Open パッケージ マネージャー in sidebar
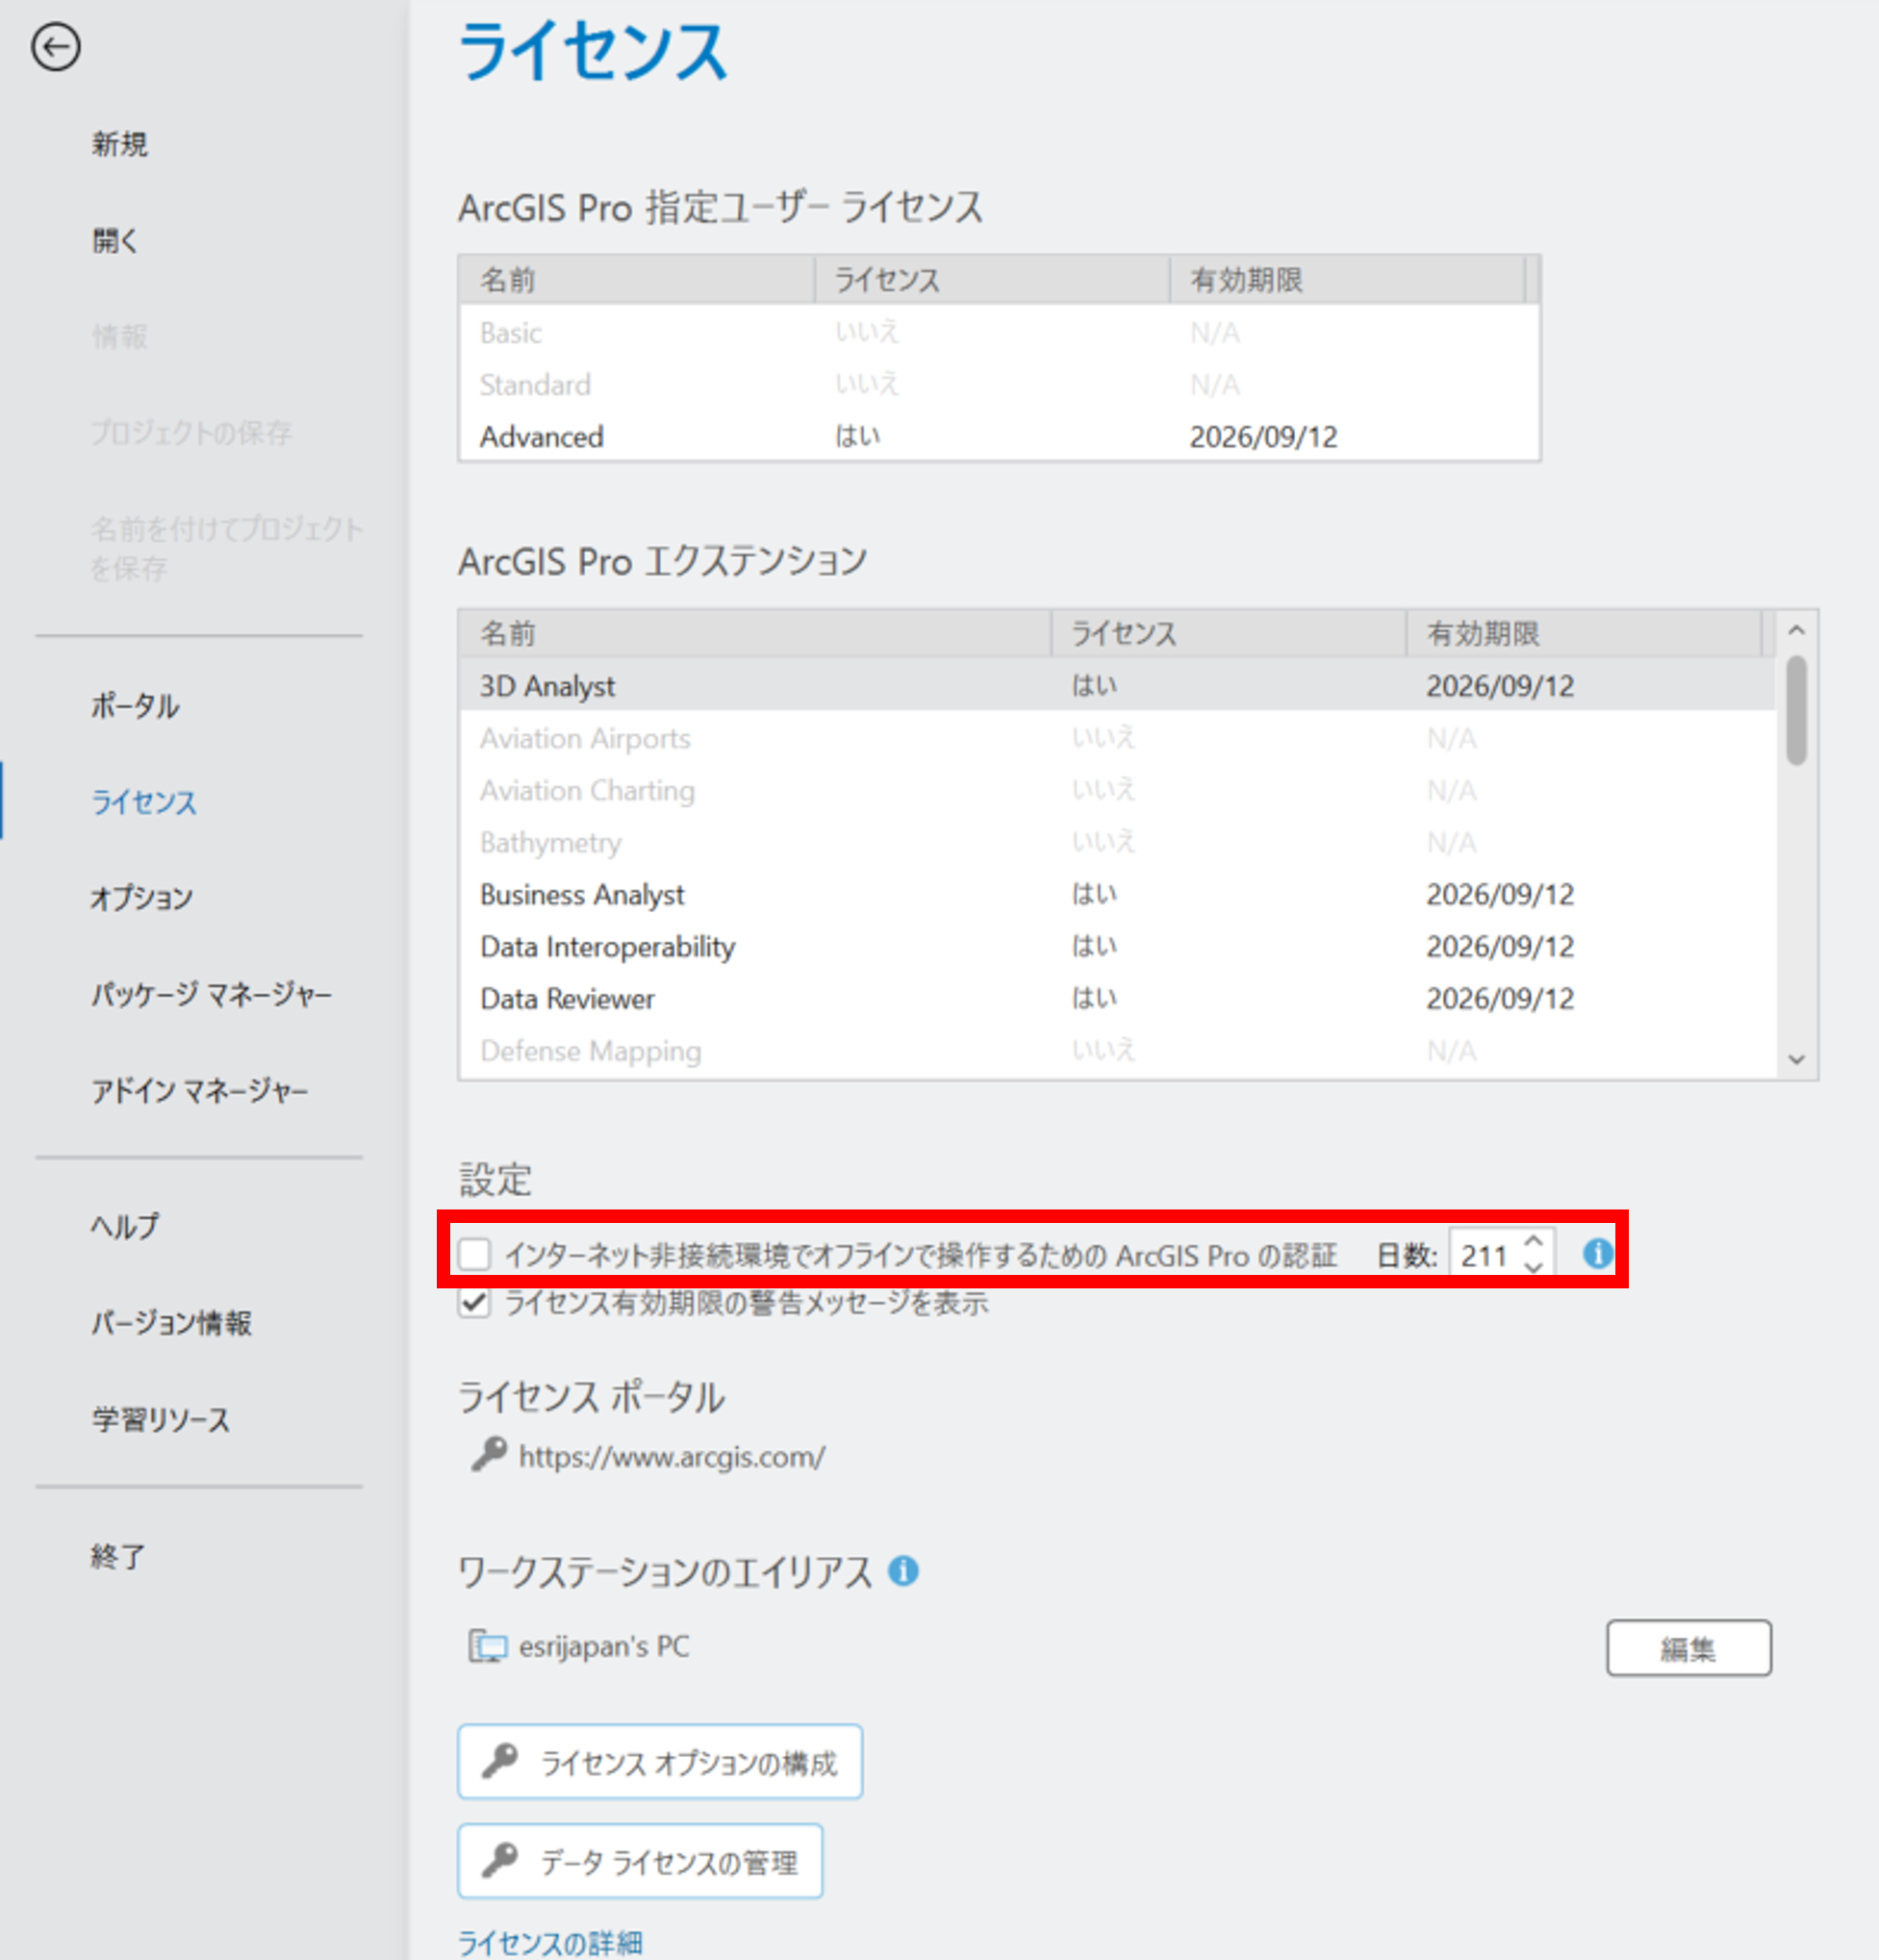 pos(211,994)
